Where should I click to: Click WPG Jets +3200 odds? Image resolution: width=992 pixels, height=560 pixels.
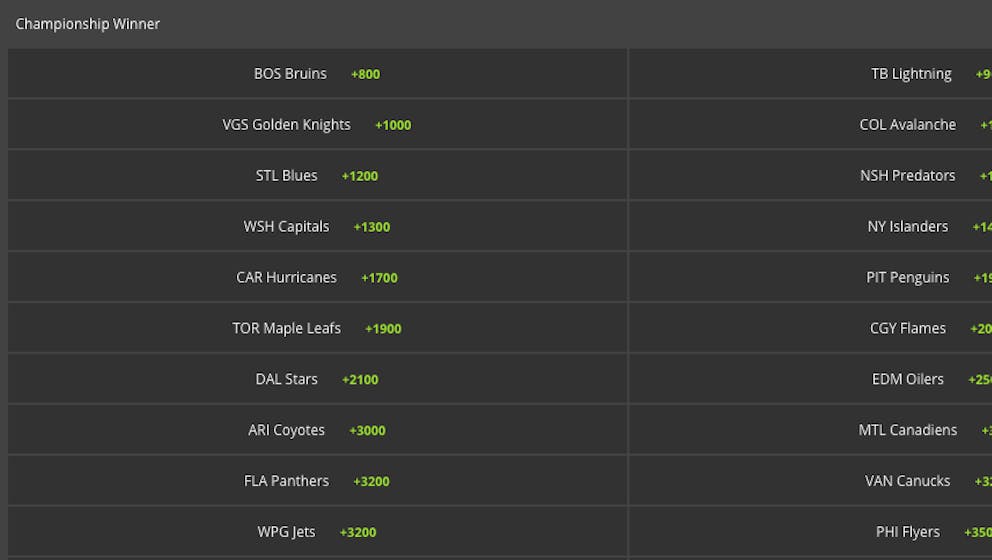click(317, 532)
